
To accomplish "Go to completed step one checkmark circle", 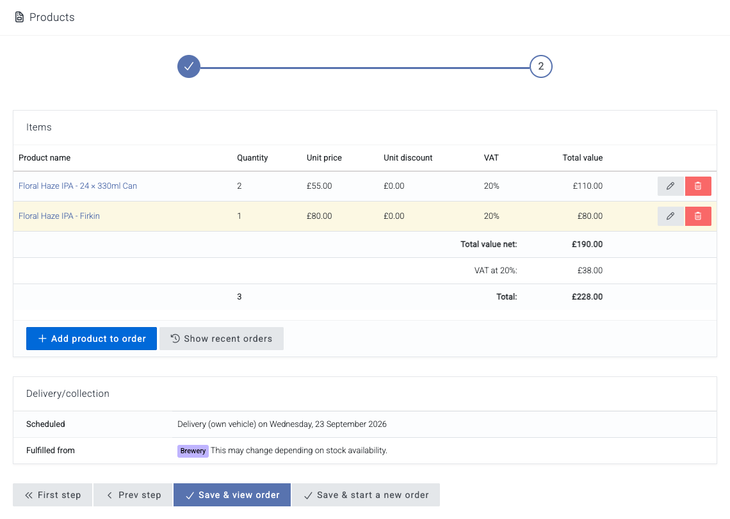I will pyautogui.click(x=189, y=67).
